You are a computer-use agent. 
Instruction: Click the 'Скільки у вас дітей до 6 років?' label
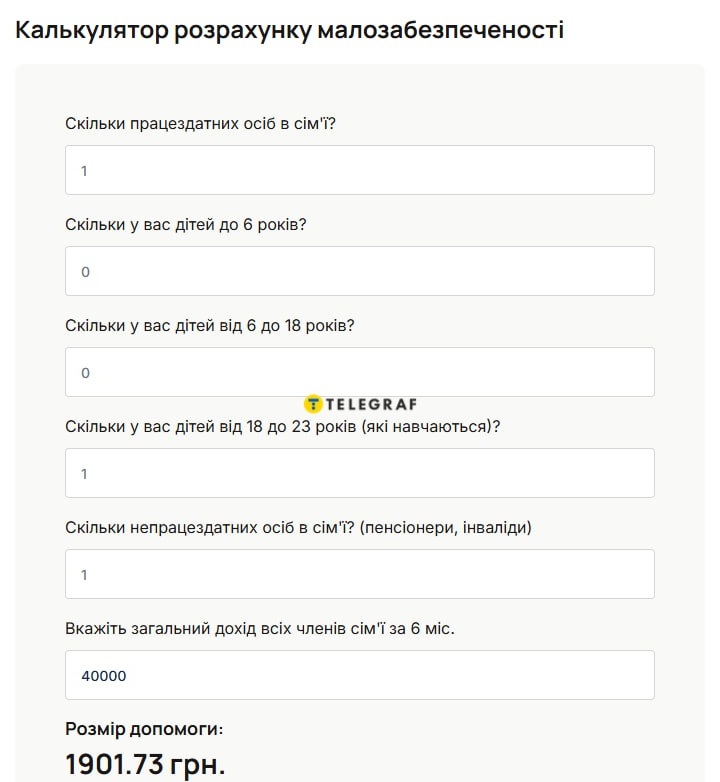click(186, 225)
